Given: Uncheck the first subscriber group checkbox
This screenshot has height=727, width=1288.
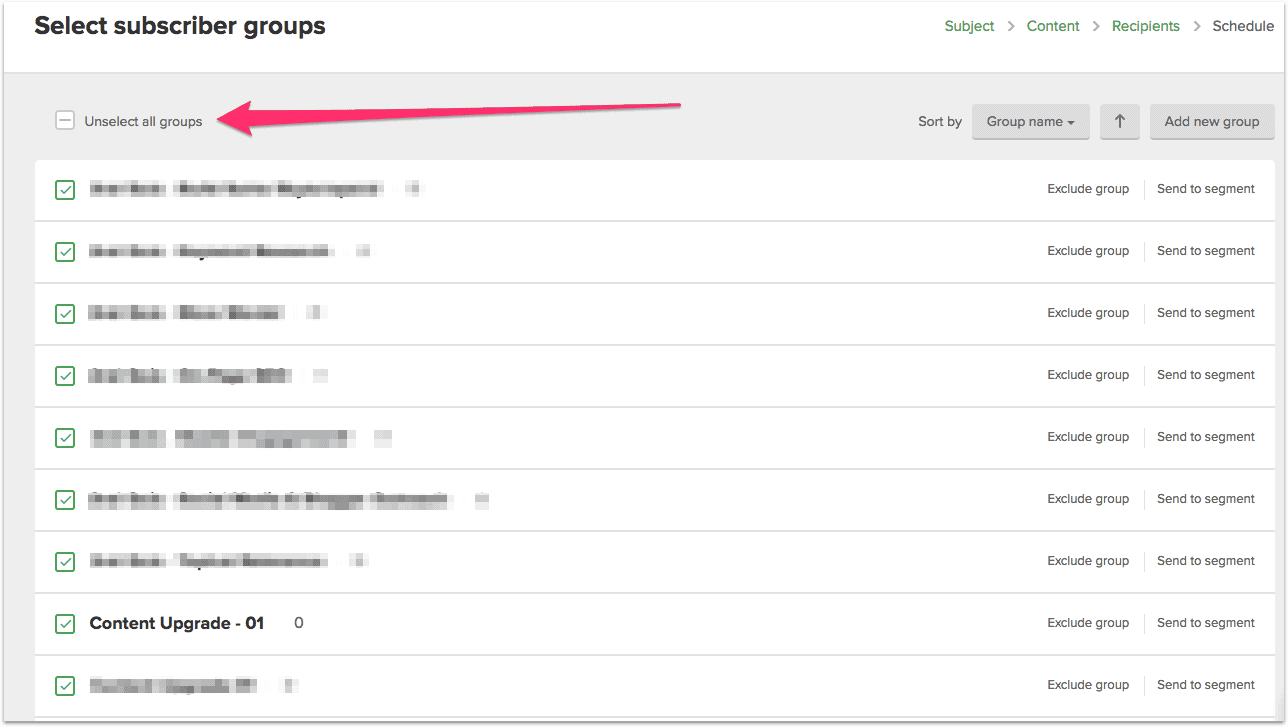Looking at the screenshot, I should (65, 190).
